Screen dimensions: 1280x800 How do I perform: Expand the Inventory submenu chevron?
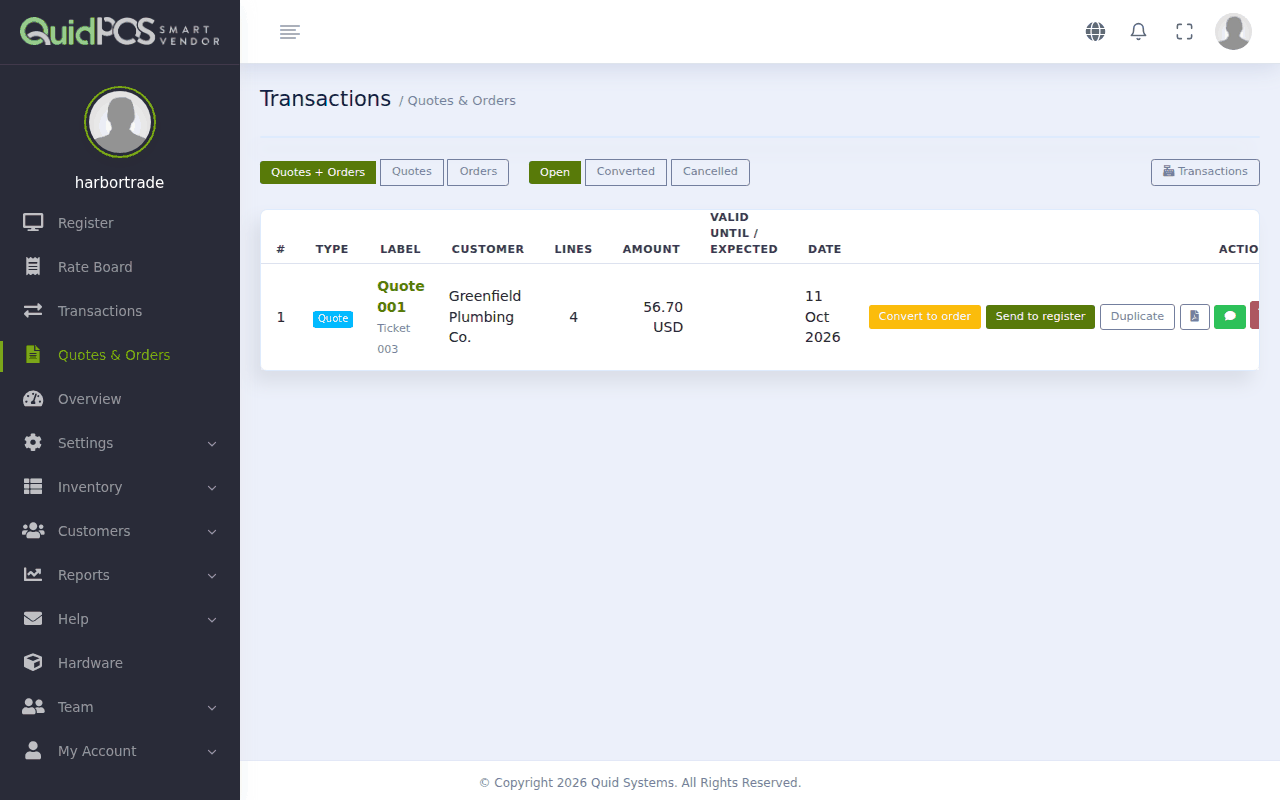coord(212,487)
